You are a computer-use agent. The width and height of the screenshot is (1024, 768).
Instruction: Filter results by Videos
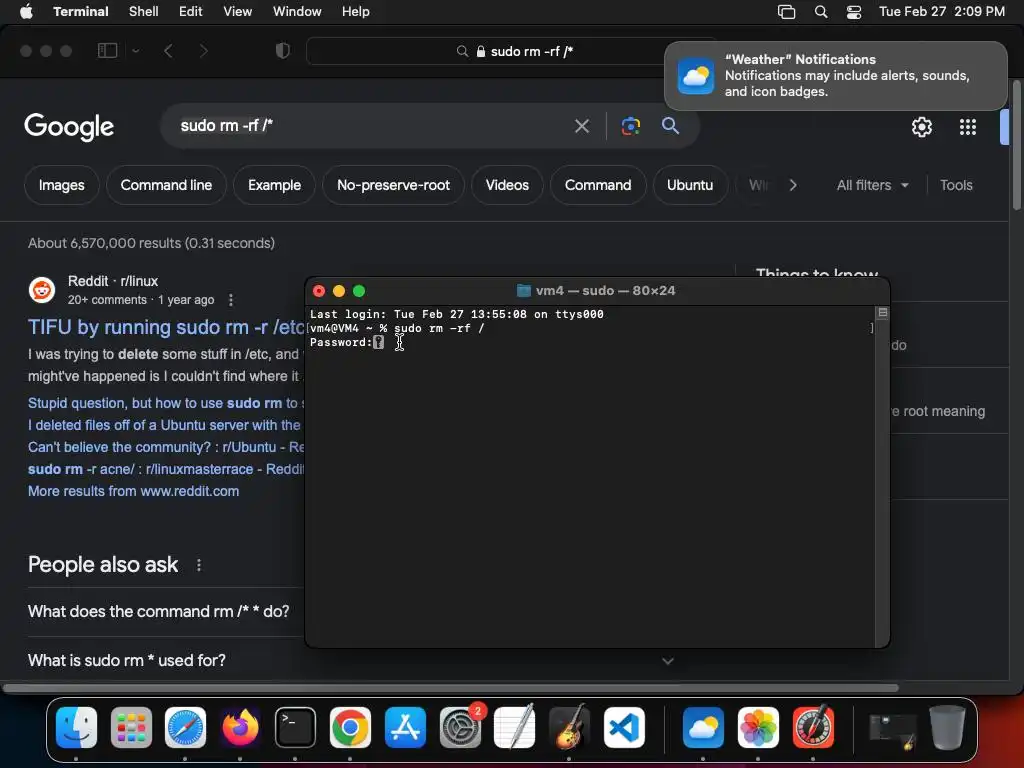pos(507,185)
